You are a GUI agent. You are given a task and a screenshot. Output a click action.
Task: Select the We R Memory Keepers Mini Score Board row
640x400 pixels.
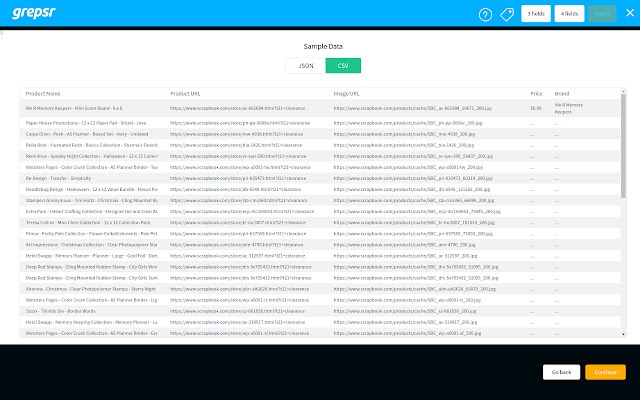tap(320, 108)
